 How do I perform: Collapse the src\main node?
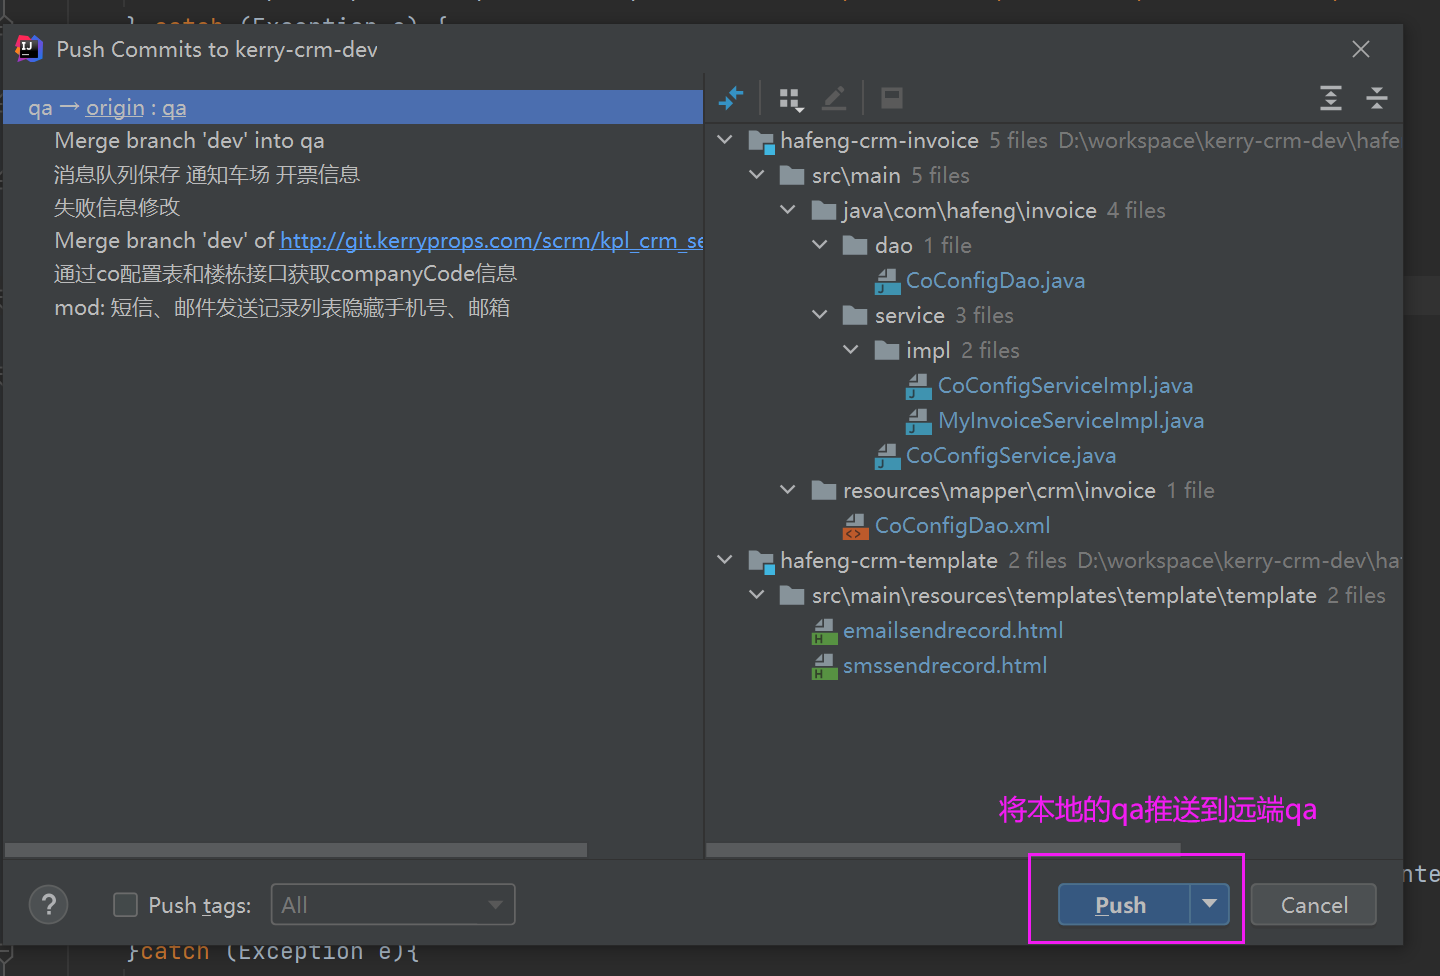point(757,175)
